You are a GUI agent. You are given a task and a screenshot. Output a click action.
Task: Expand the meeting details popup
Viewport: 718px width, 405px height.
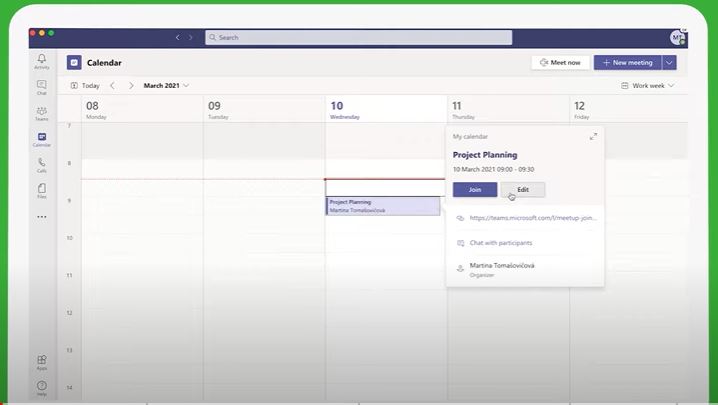593,136
